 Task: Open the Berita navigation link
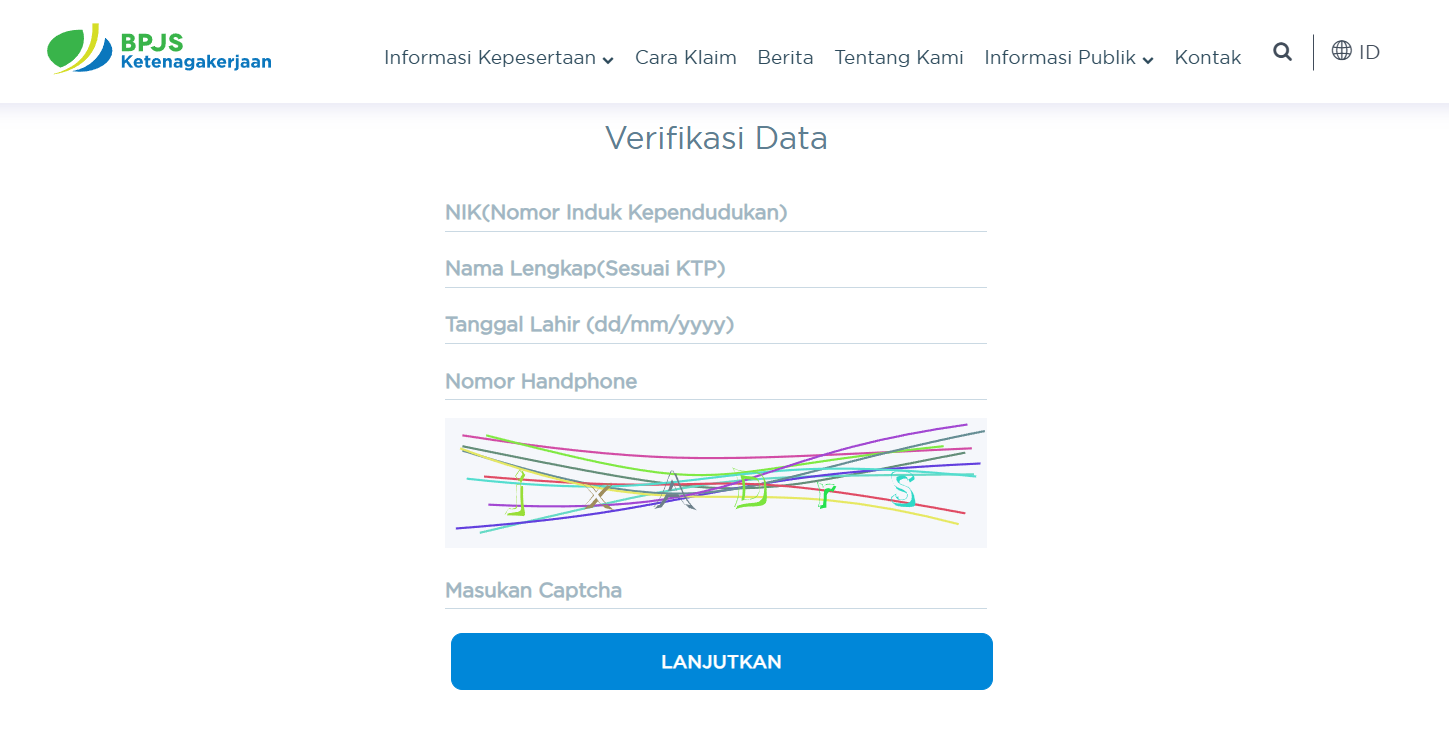pos(785,58)
